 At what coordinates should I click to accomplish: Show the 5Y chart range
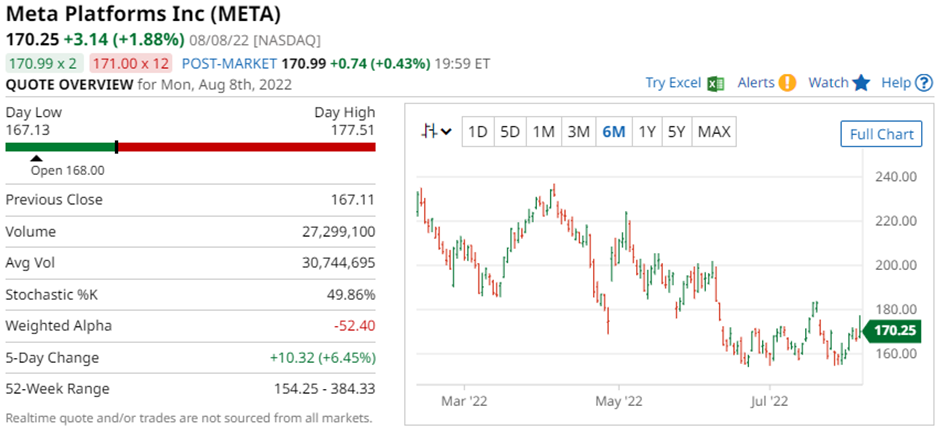click(x=677, y=132)
